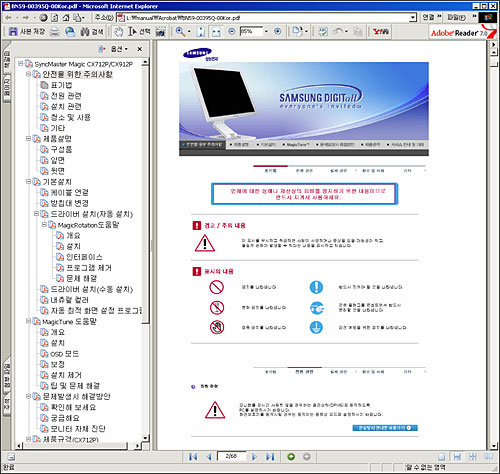Choose the Select (선택) text tool
Image resolution: width=500 pixels, height=474 pixels.
[139, 32]
